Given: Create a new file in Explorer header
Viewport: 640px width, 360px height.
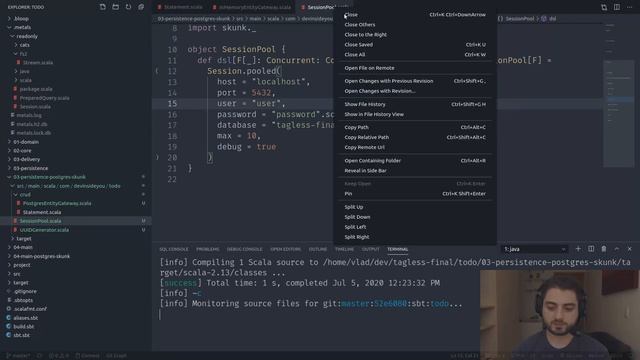Looking at the screenshot, I should 102,7.
